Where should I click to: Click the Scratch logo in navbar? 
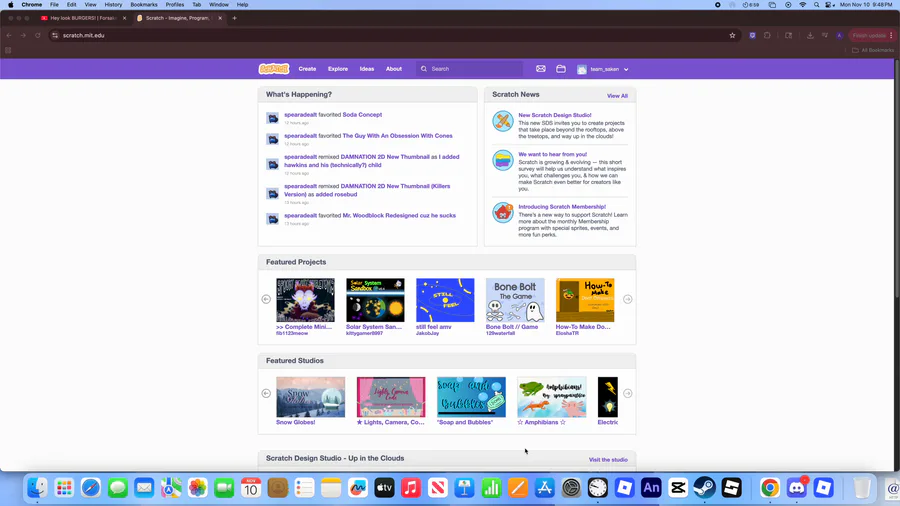tap(274, 69)
